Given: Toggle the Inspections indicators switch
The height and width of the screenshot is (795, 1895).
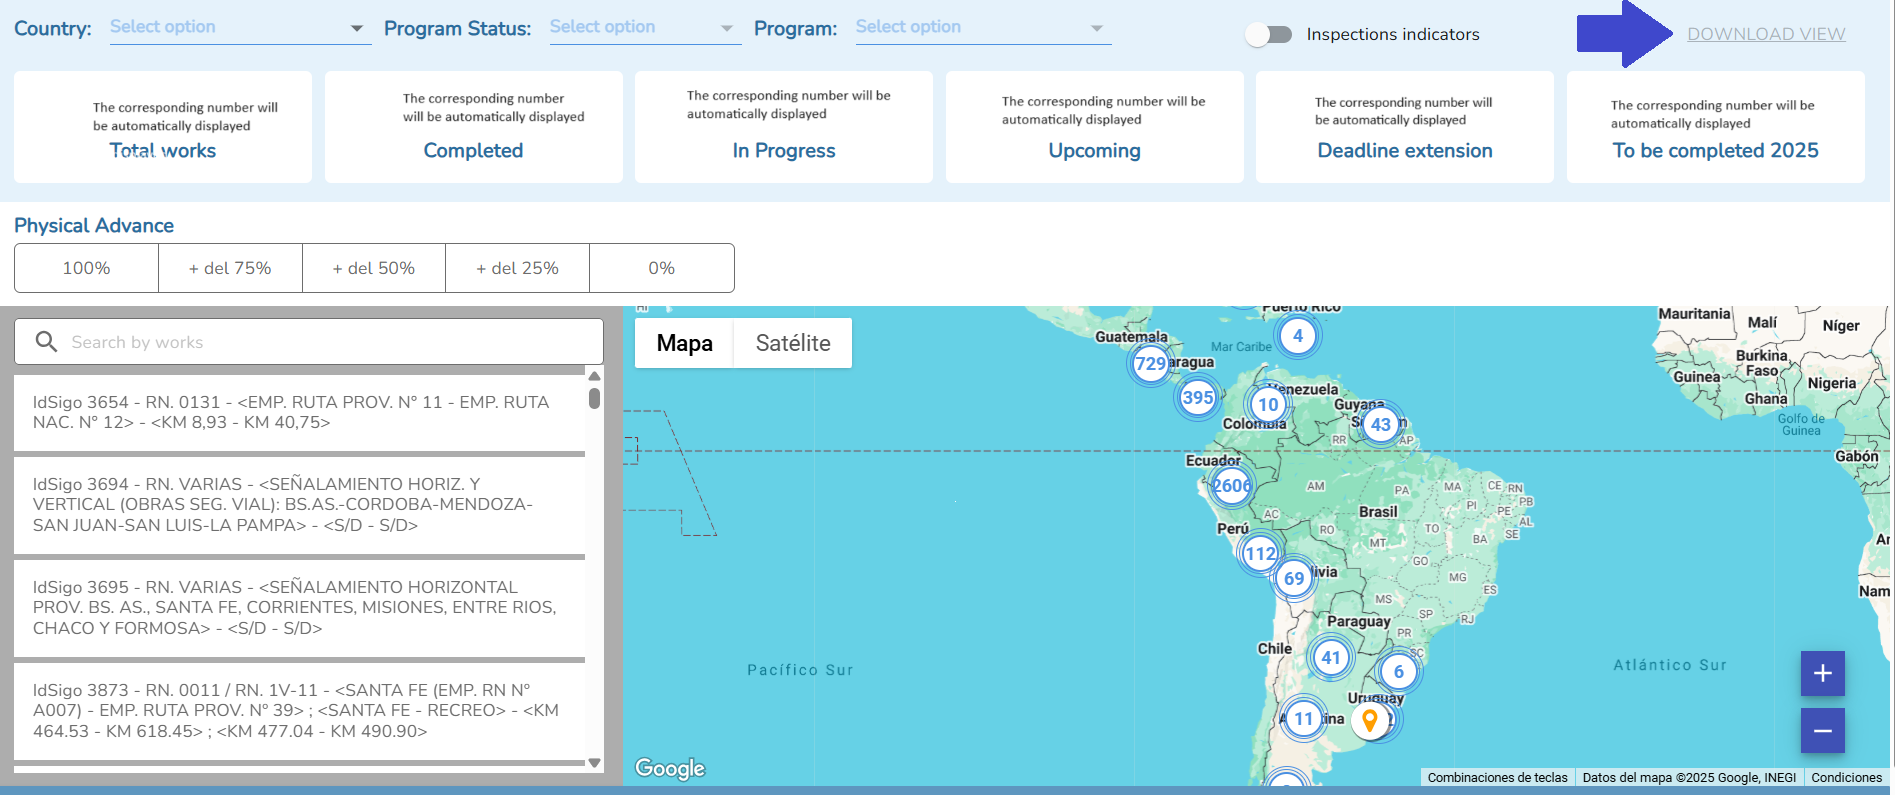Looking at the screenshot, I should pos(1269,35).
